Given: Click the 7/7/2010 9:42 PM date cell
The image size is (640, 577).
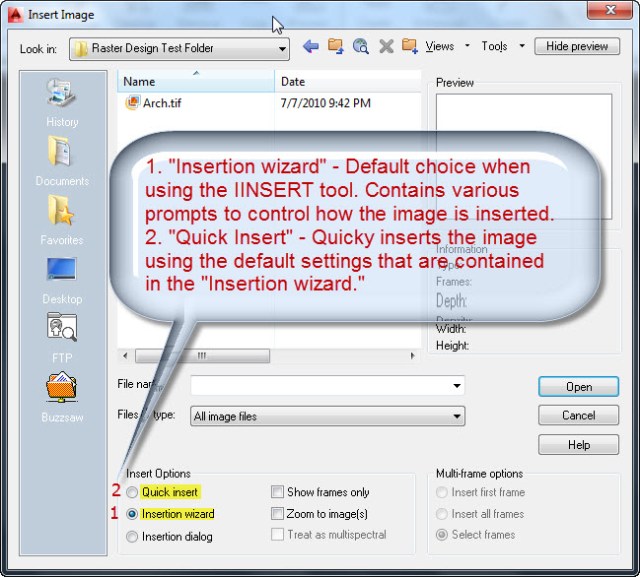Looking at the screenshot, I should (325, 103).
